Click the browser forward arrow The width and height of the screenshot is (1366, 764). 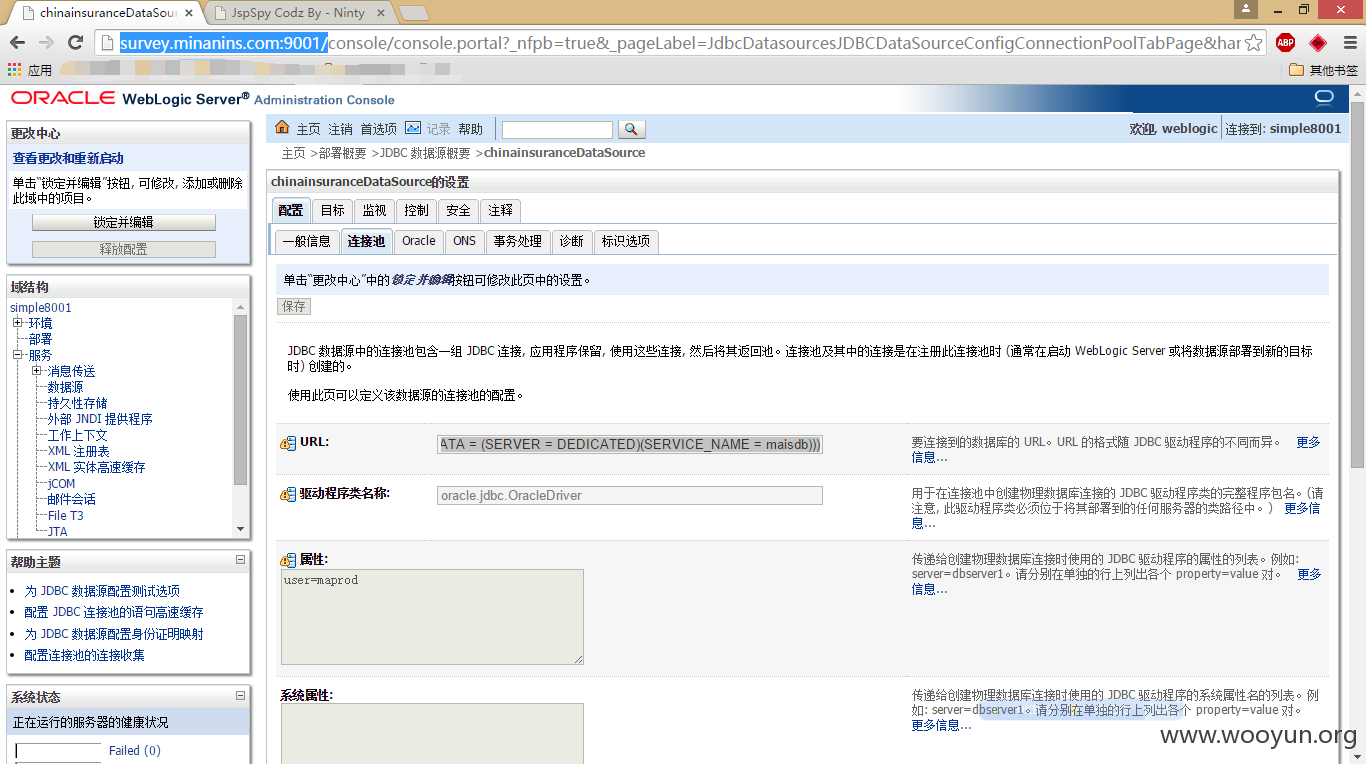pyautogui.click(x=46, y=43)
